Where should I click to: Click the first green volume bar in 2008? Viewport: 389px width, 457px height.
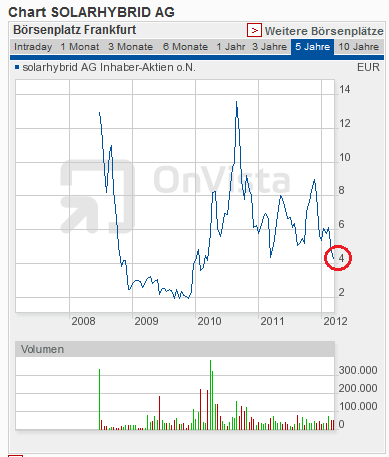[99, 399]
